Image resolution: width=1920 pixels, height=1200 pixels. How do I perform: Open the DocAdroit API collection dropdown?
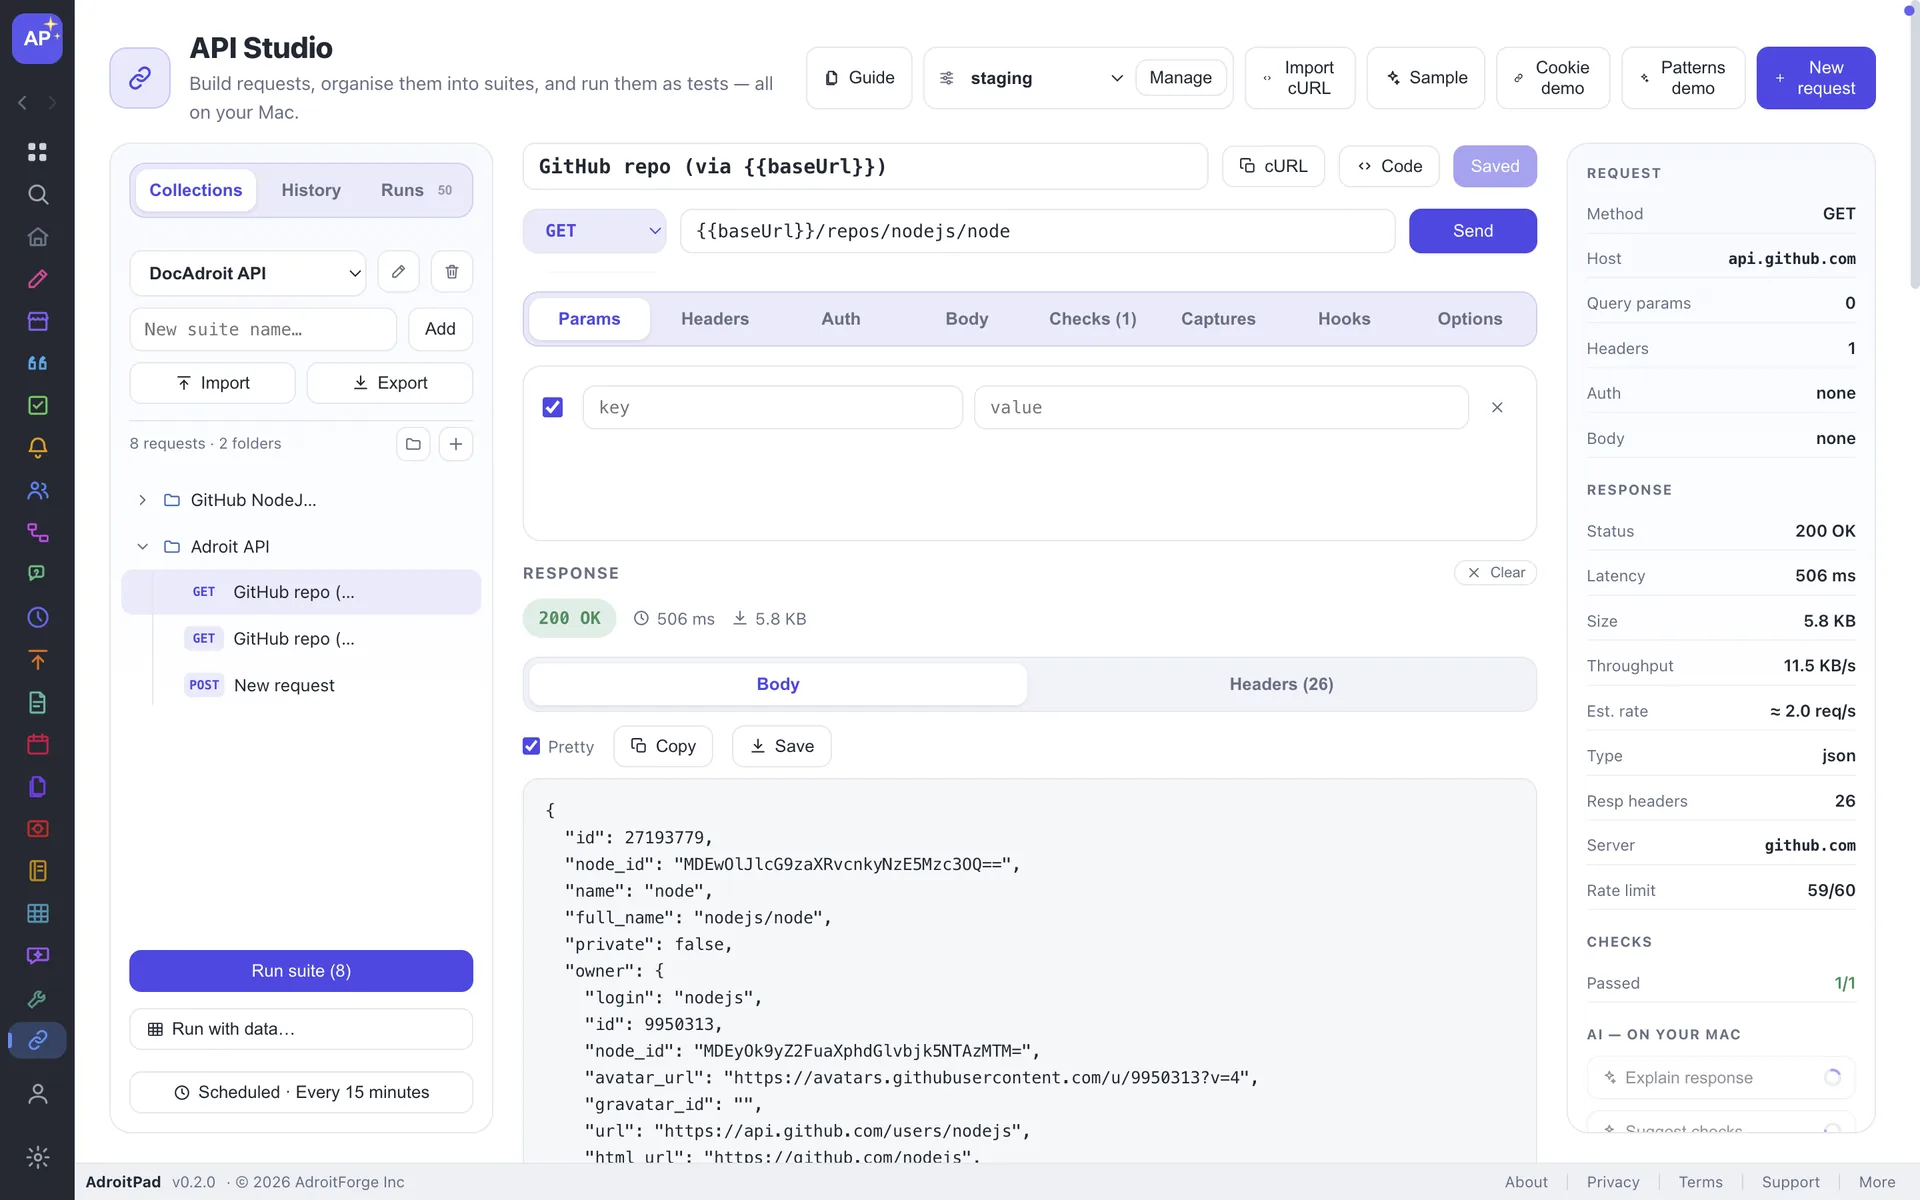pos(248,273)
